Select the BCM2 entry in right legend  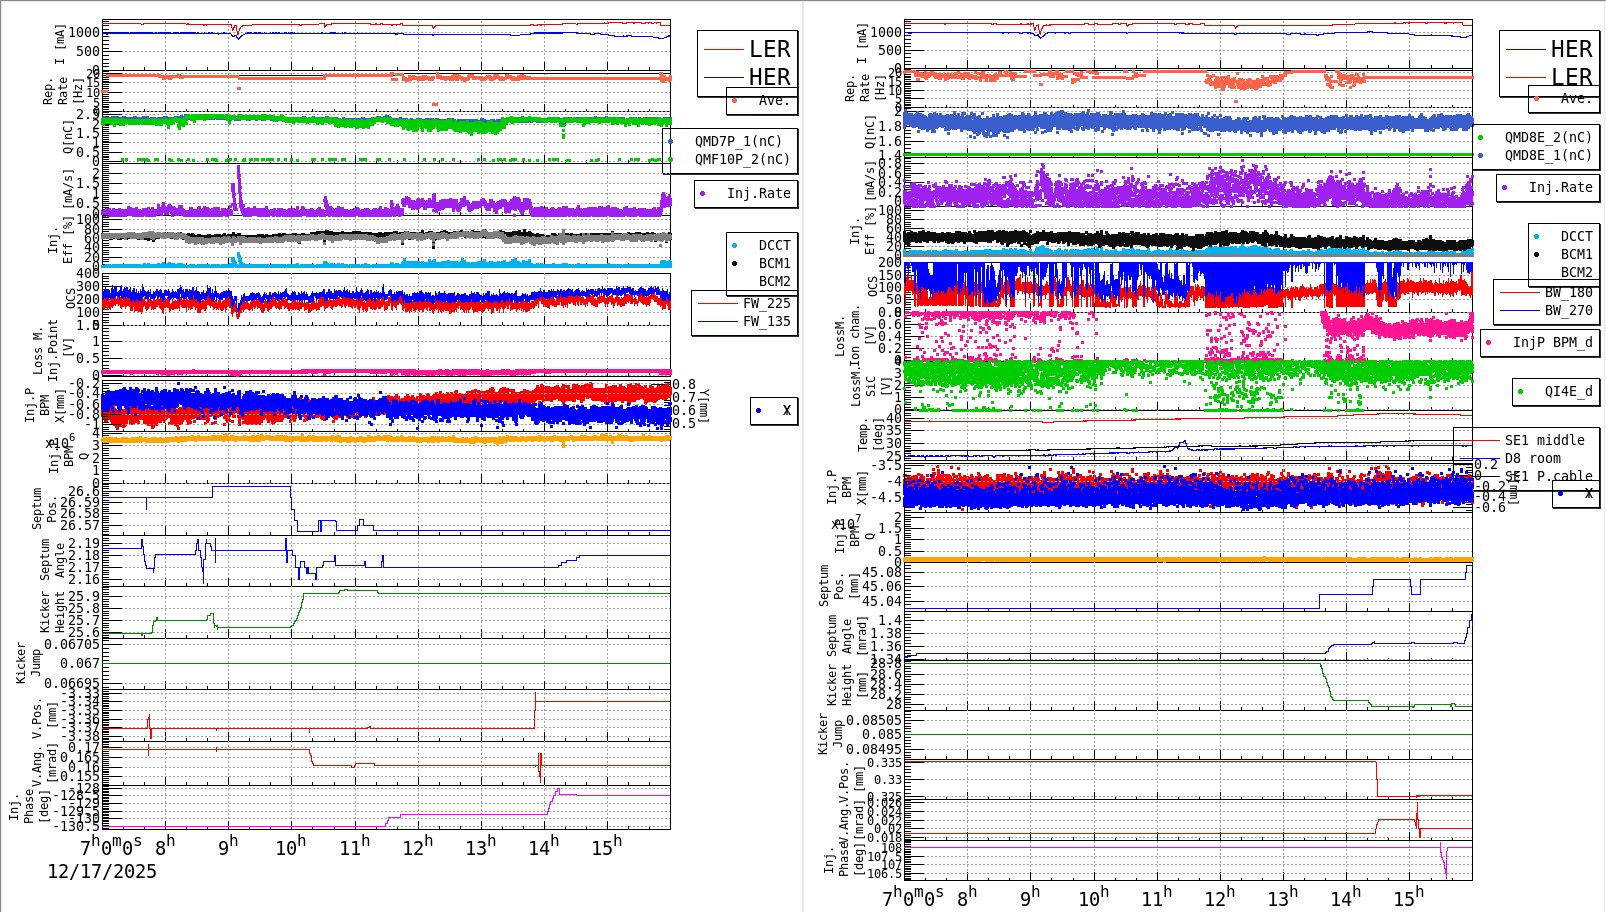click(1576, 270)
